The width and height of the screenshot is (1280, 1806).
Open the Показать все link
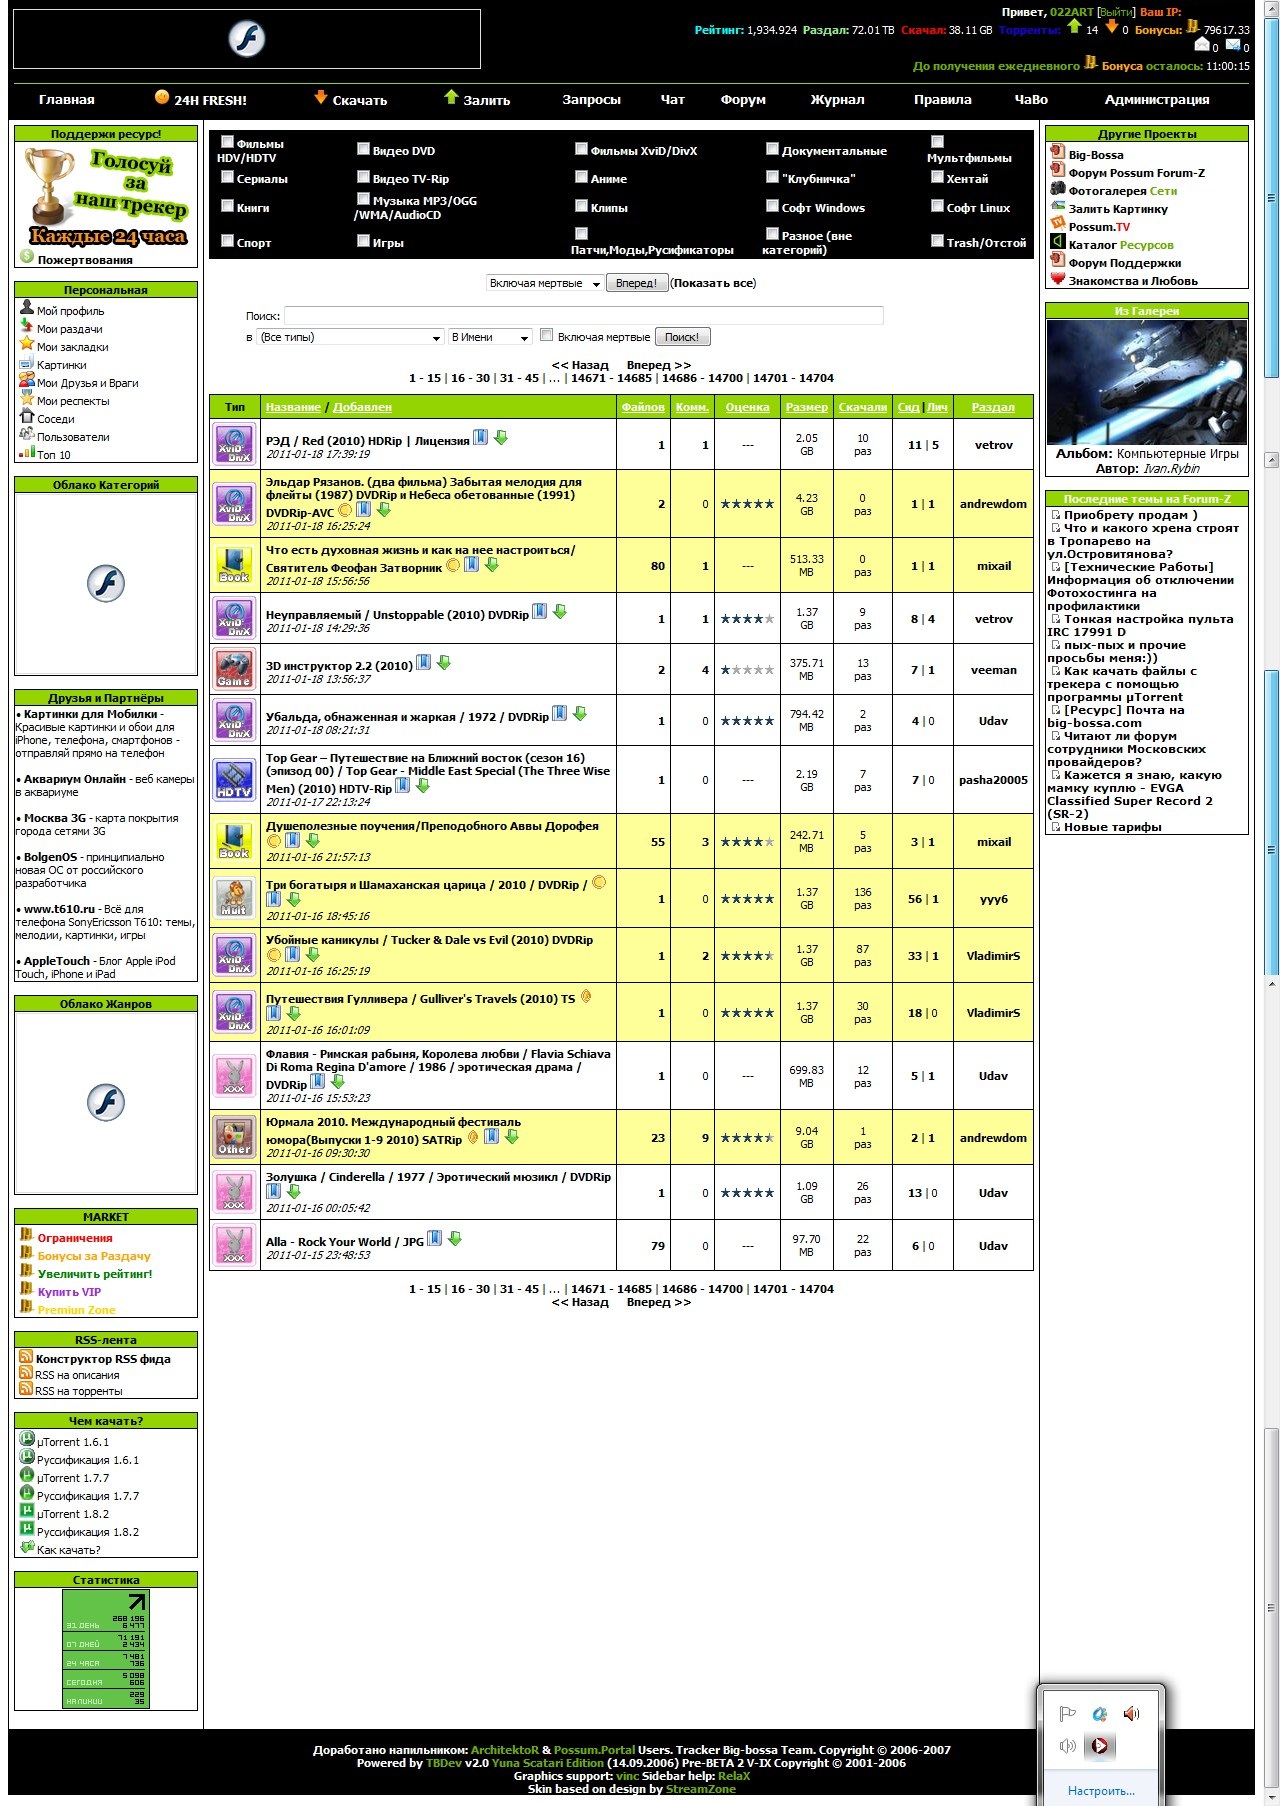click(x=713, y=284)
